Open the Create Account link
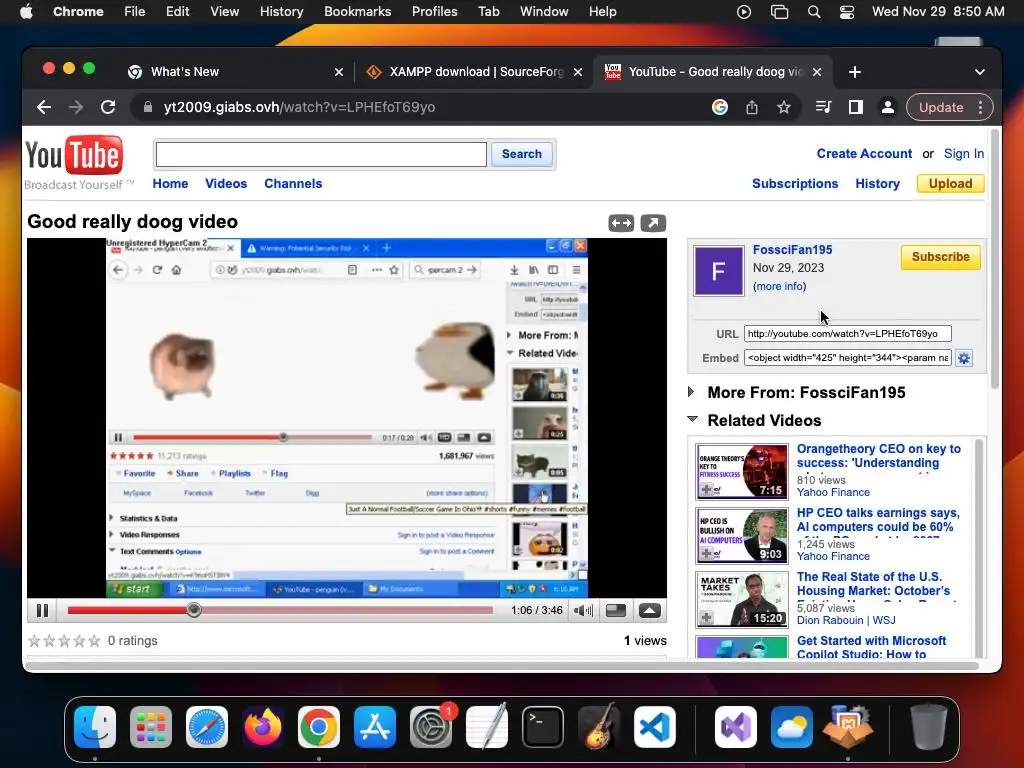 point(864,153)
